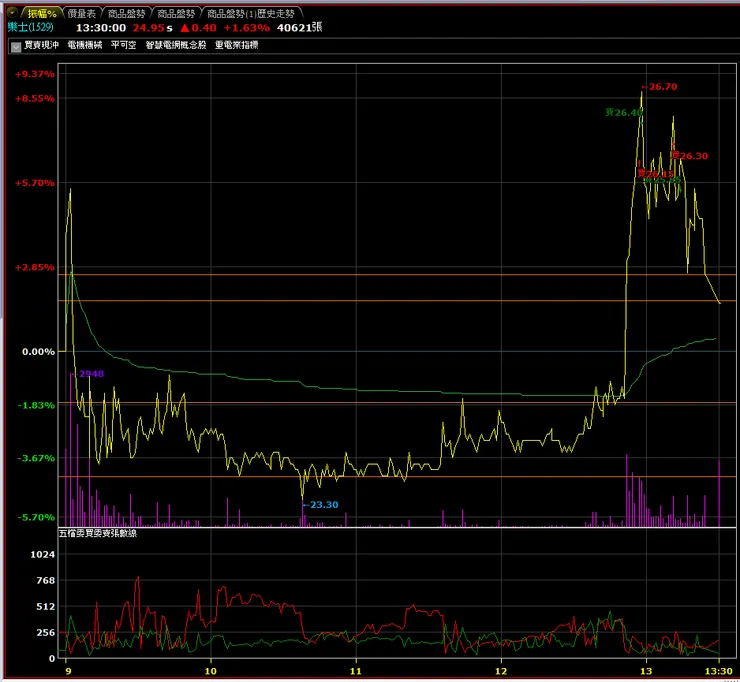The image size is (740, 682).
Task: Click the -3.67% axis label
Action: point(36,458)
